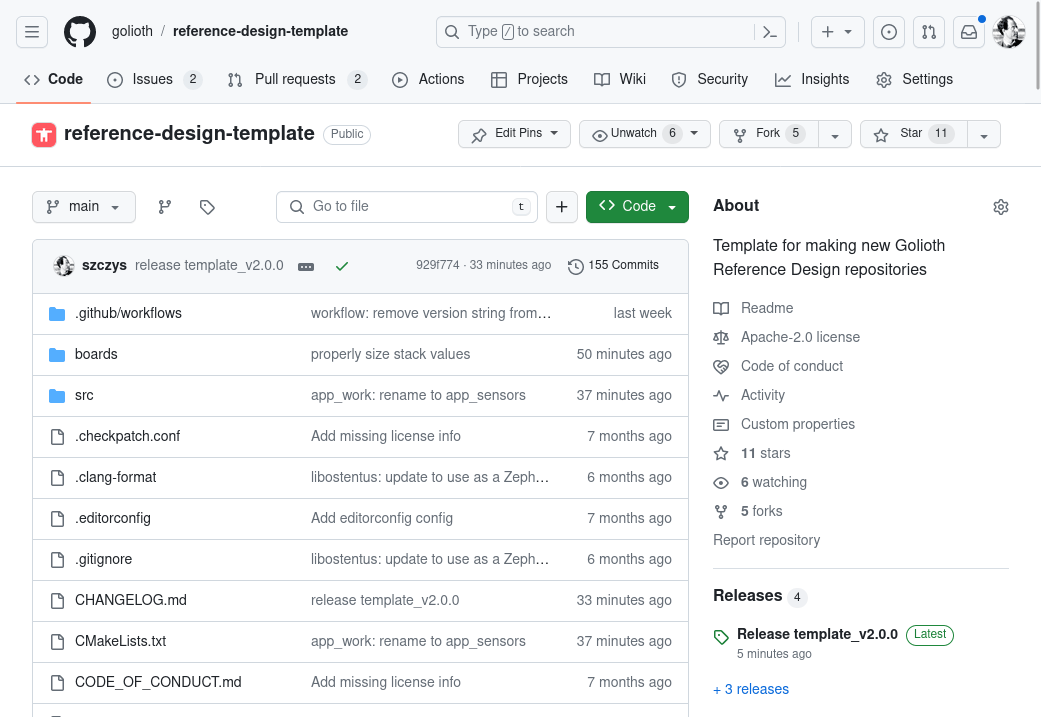Image resolution: width=1041 pixels, height=717 pixels.
Task: View branches icon next to main
Action: tap(165, 207)
